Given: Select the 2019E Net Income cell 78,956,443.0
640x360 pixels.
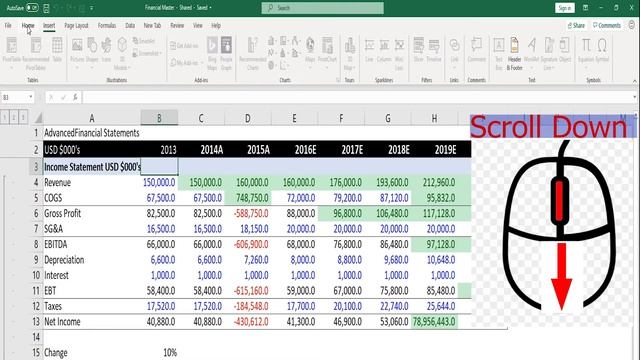Looking at the screenshot, I should click(434, 322).
